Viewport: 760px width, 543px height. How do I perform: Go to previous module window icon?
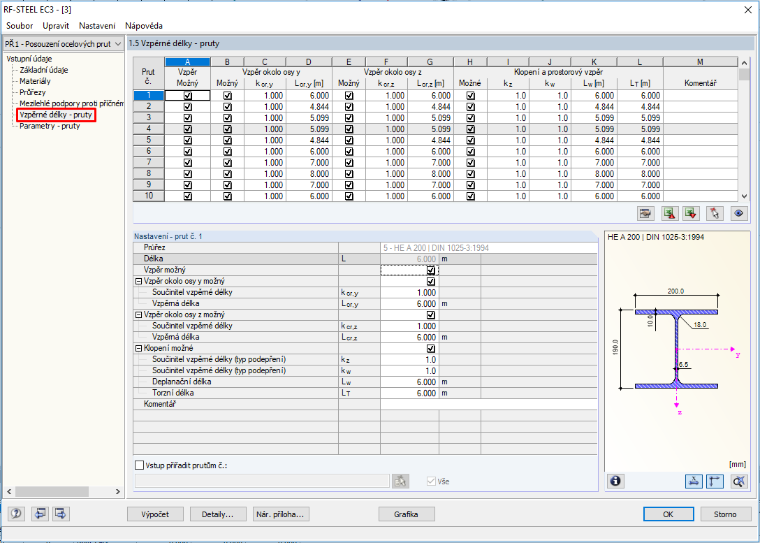click(x=40, y=513)
